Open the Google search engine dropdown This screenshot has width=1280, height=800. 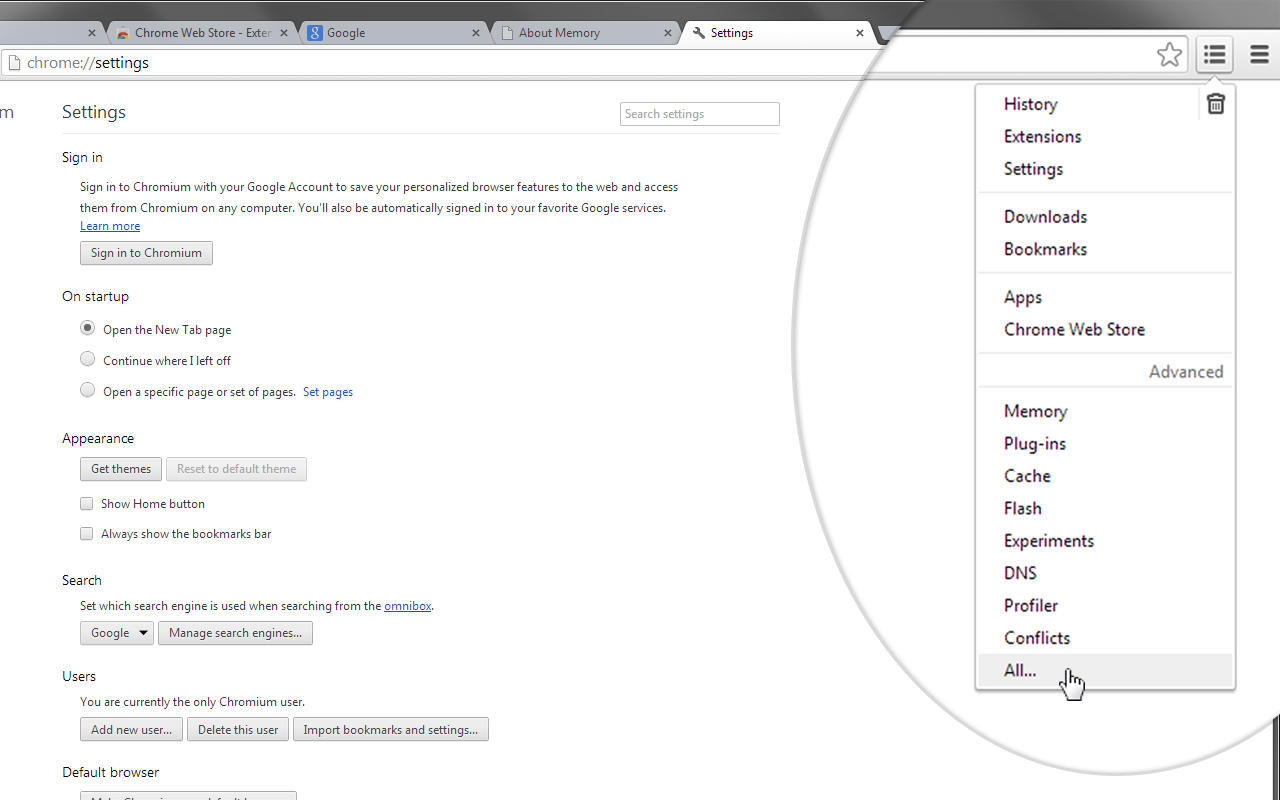(117, 633)
